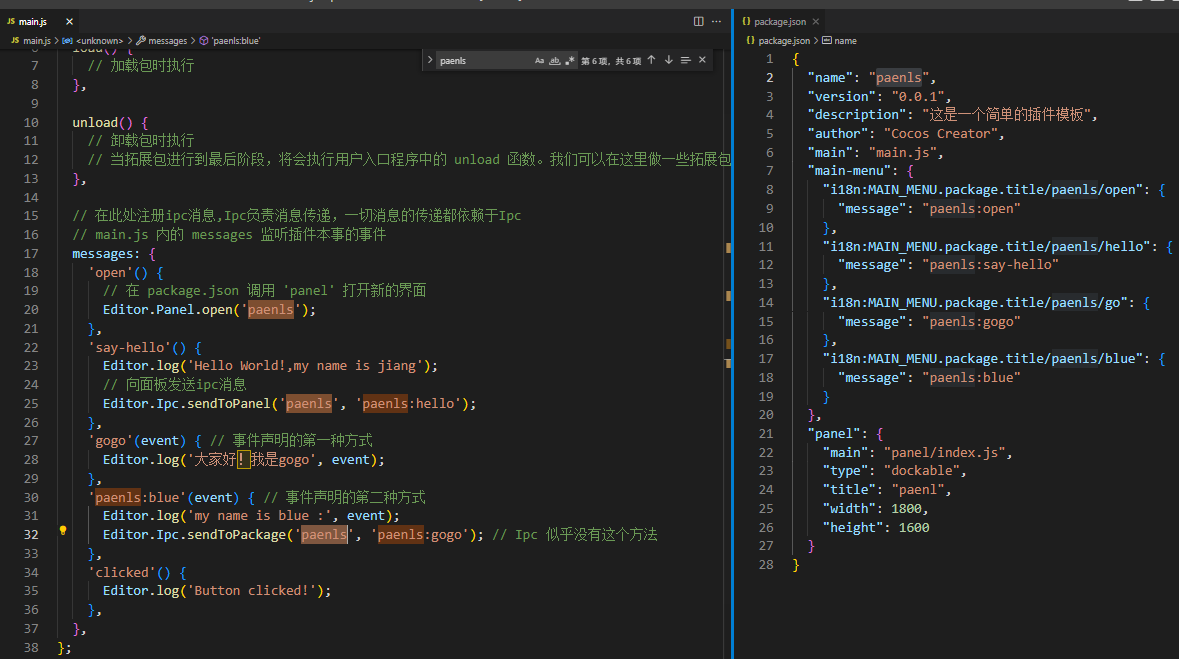
Task: Click highlighted 'paenls' in Editor.Panel.open call
Action: pyautogui.click(x=271, y=309)
